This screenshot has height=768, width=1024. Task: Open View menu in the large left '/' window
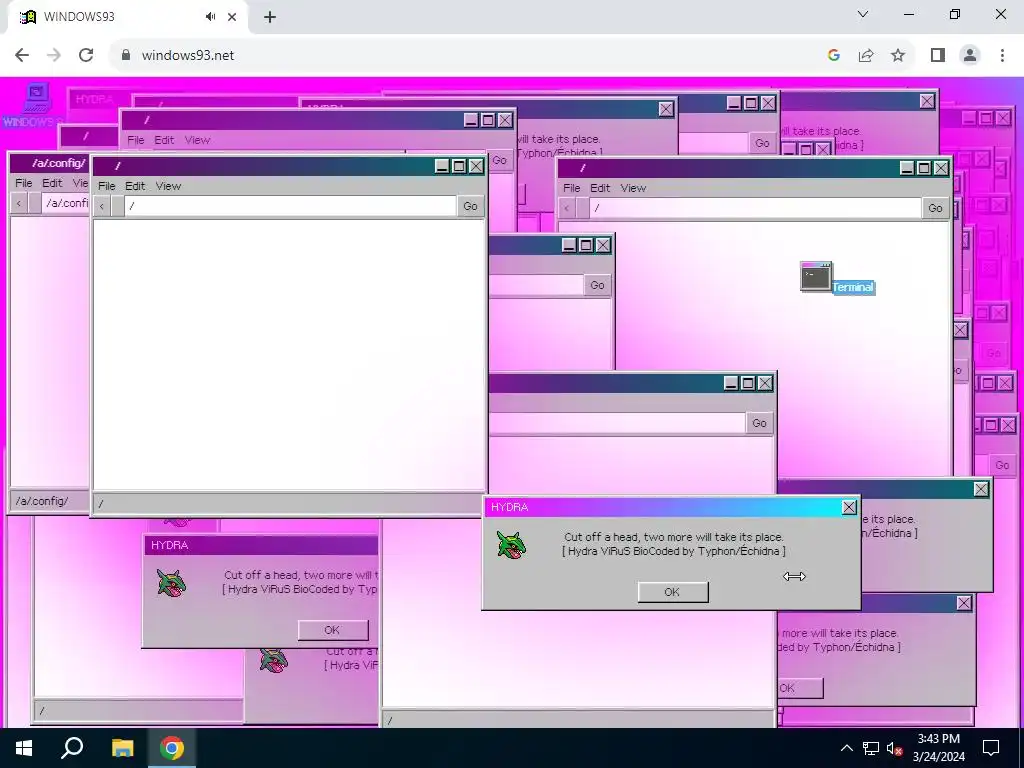168,186
